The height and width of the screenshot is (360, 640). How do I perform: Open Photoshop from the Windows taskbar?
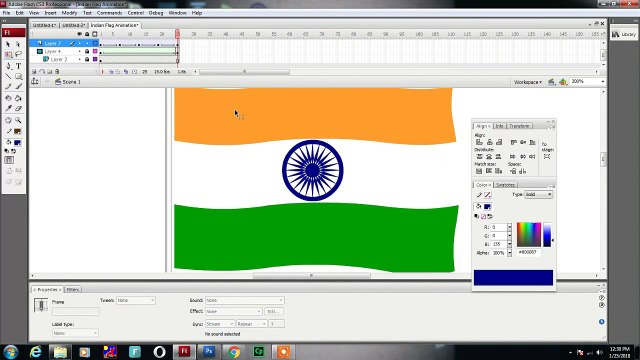pyautogui.click(x=209, y=351)
